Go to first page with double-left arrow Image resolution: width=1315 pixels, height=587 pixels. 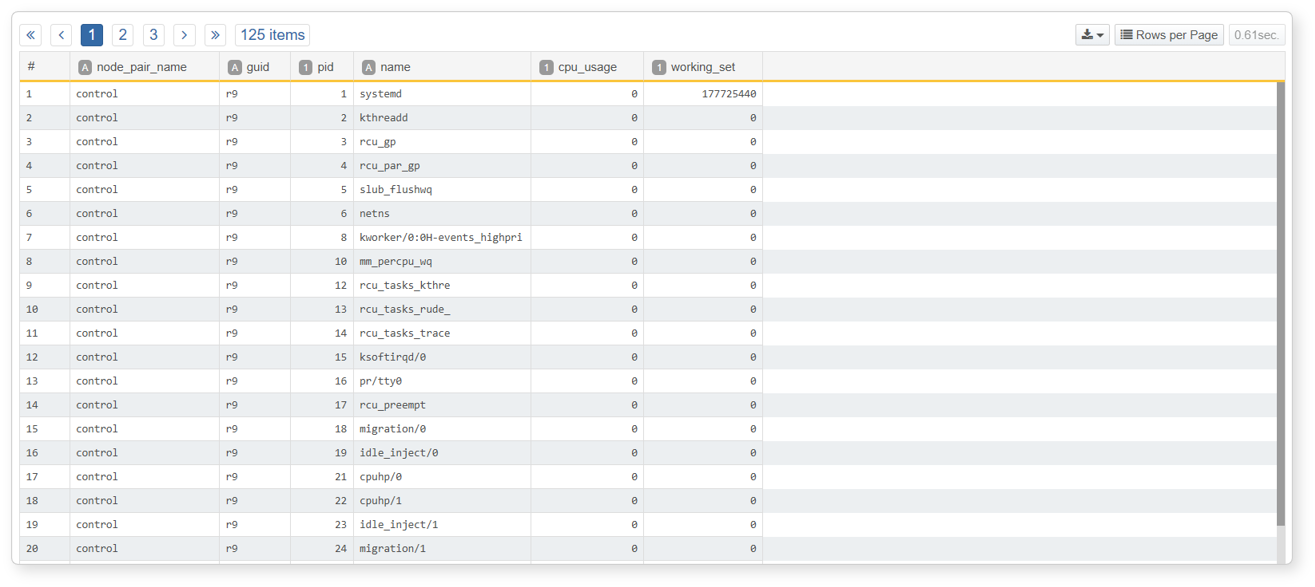coord(31,35)
